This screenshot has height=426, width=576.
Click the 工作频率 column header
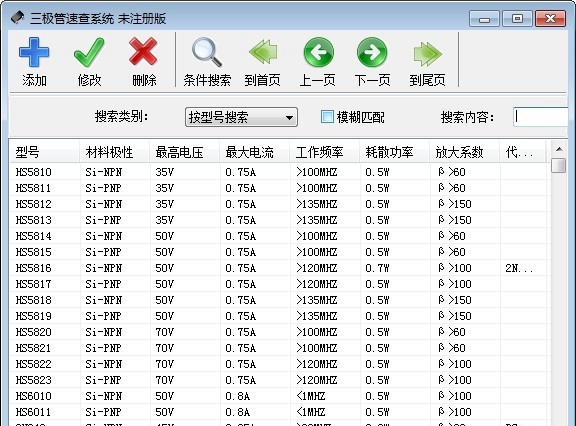tap(324, 152)
